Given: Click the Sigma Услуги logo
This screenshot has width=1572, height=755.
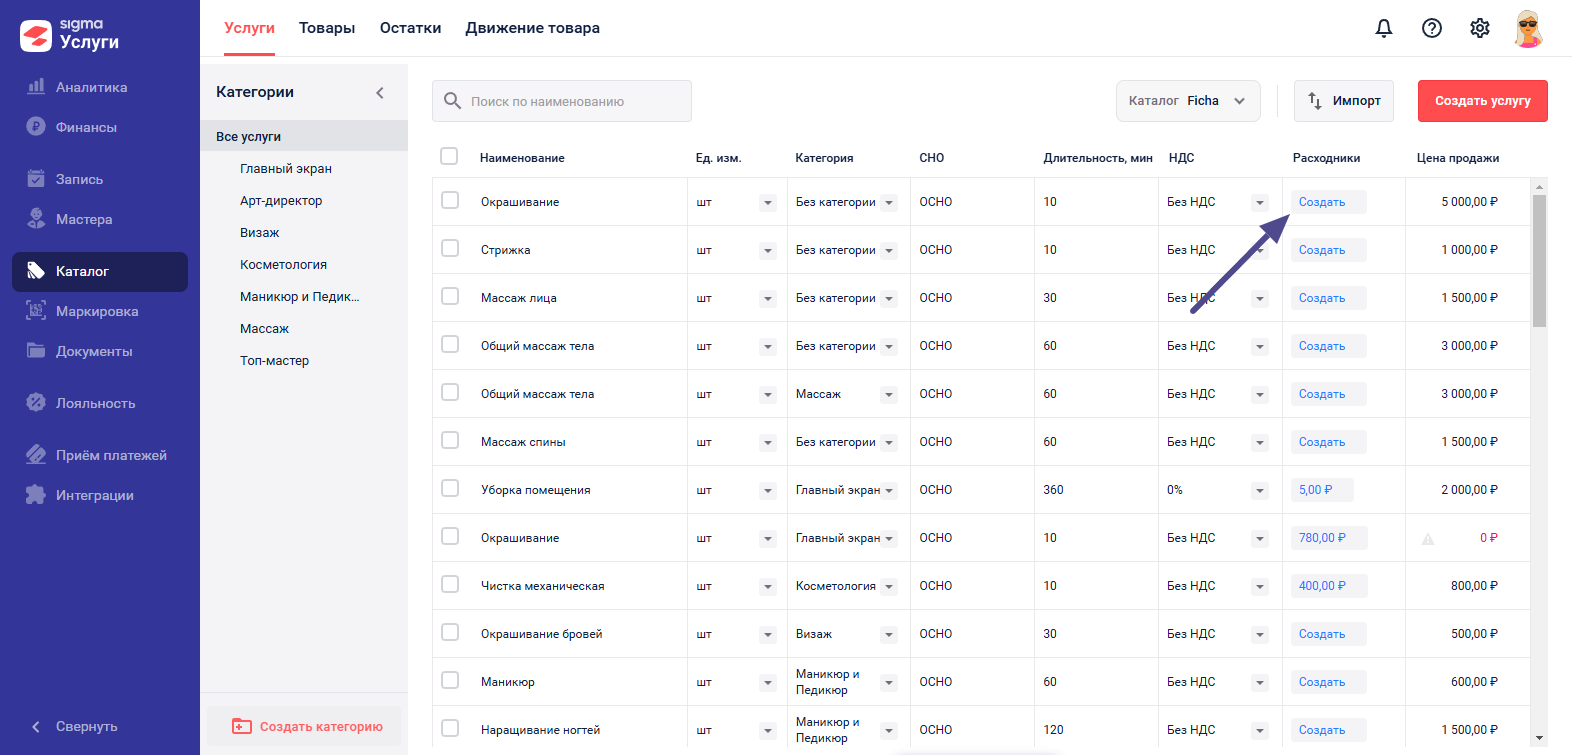Looking at the screenshot, I should tap(70, 34).
